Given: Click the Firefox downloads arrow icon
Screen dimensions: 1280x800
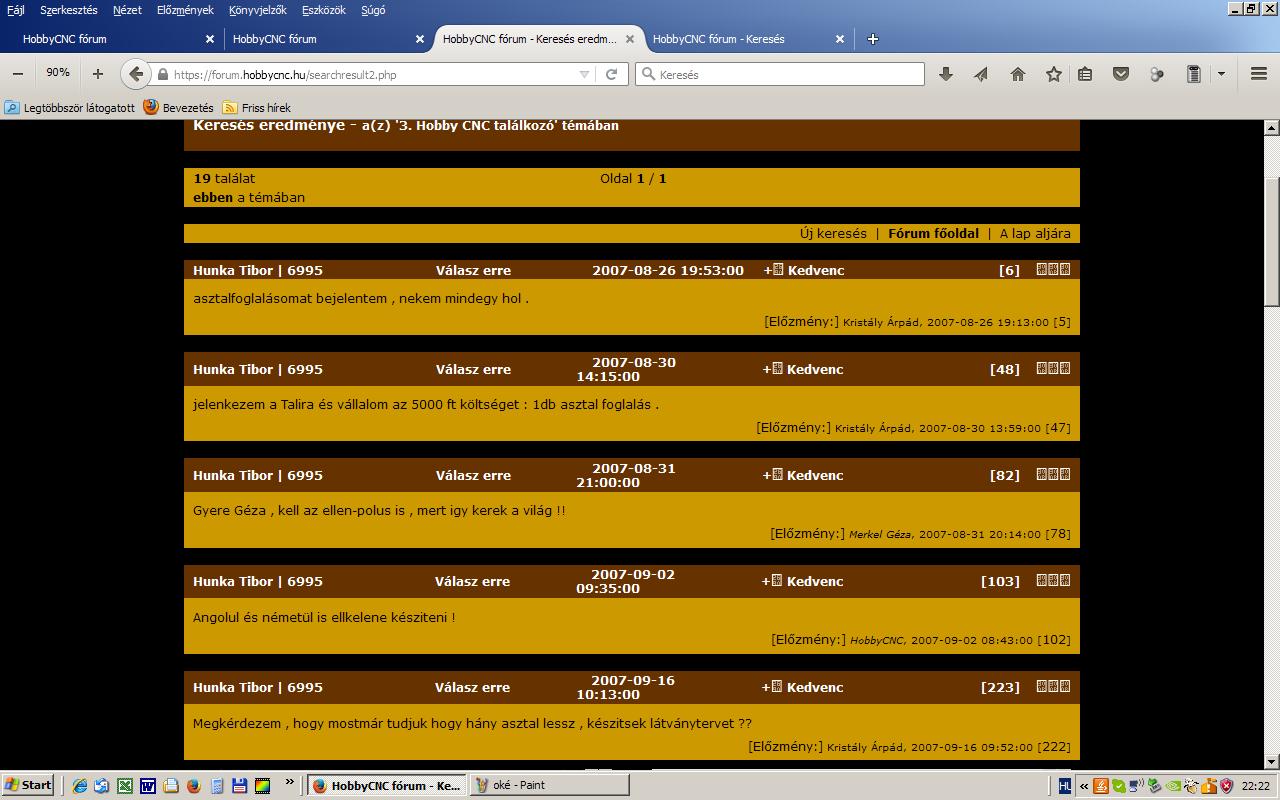Looking at the screenshot, I should 945,74.
